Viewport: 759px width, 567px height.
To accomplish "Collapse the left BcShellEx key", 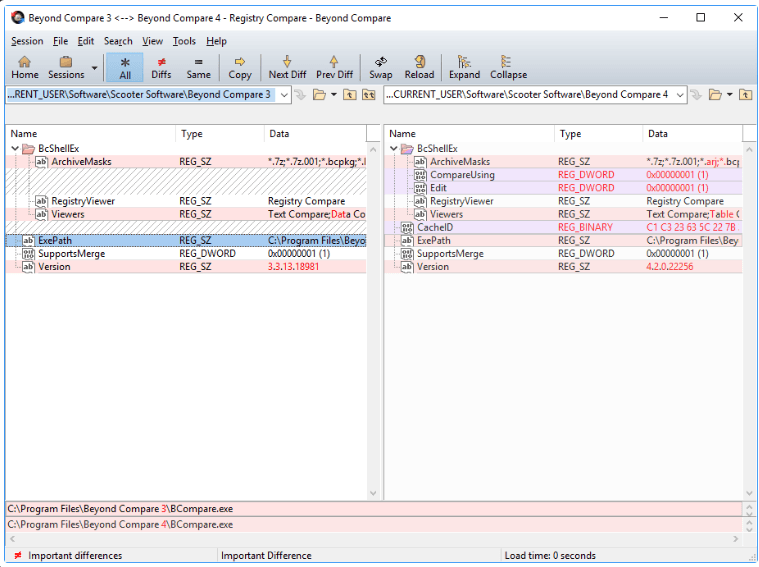I will (x=15, y=148).
